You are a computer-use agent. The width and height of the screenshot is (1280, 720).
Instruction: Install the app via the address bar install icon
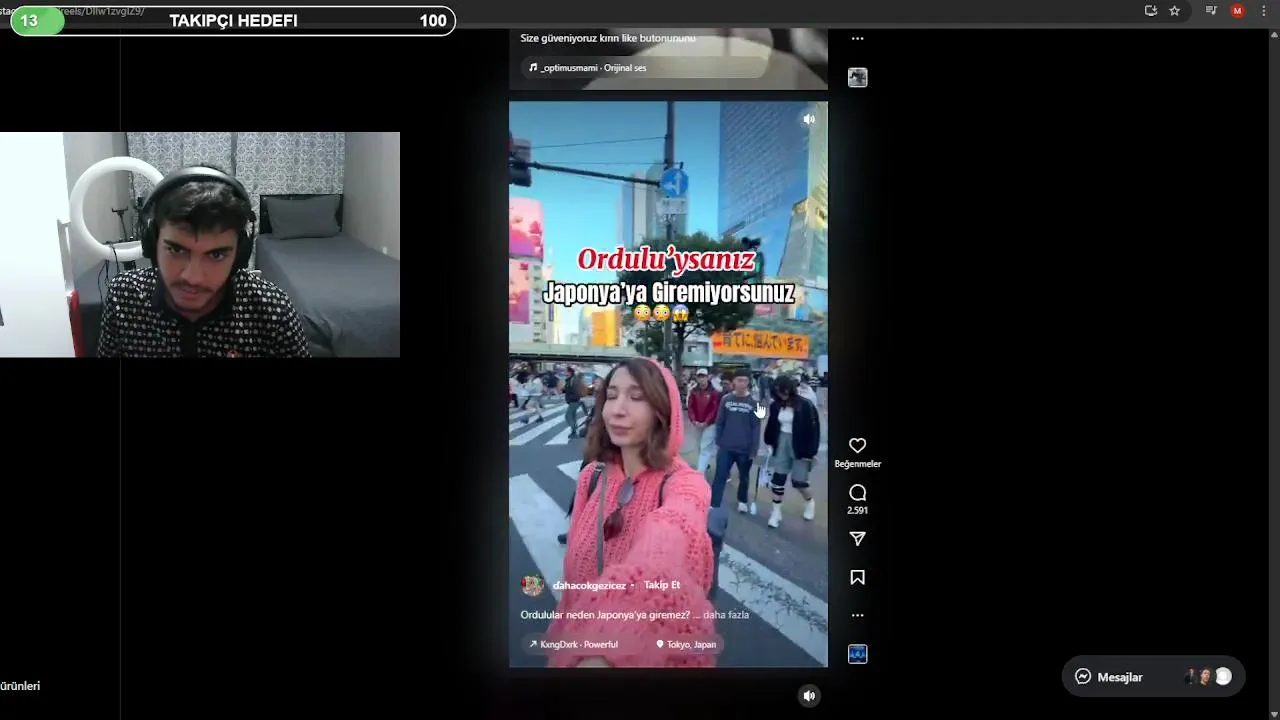click(1151, 11)
